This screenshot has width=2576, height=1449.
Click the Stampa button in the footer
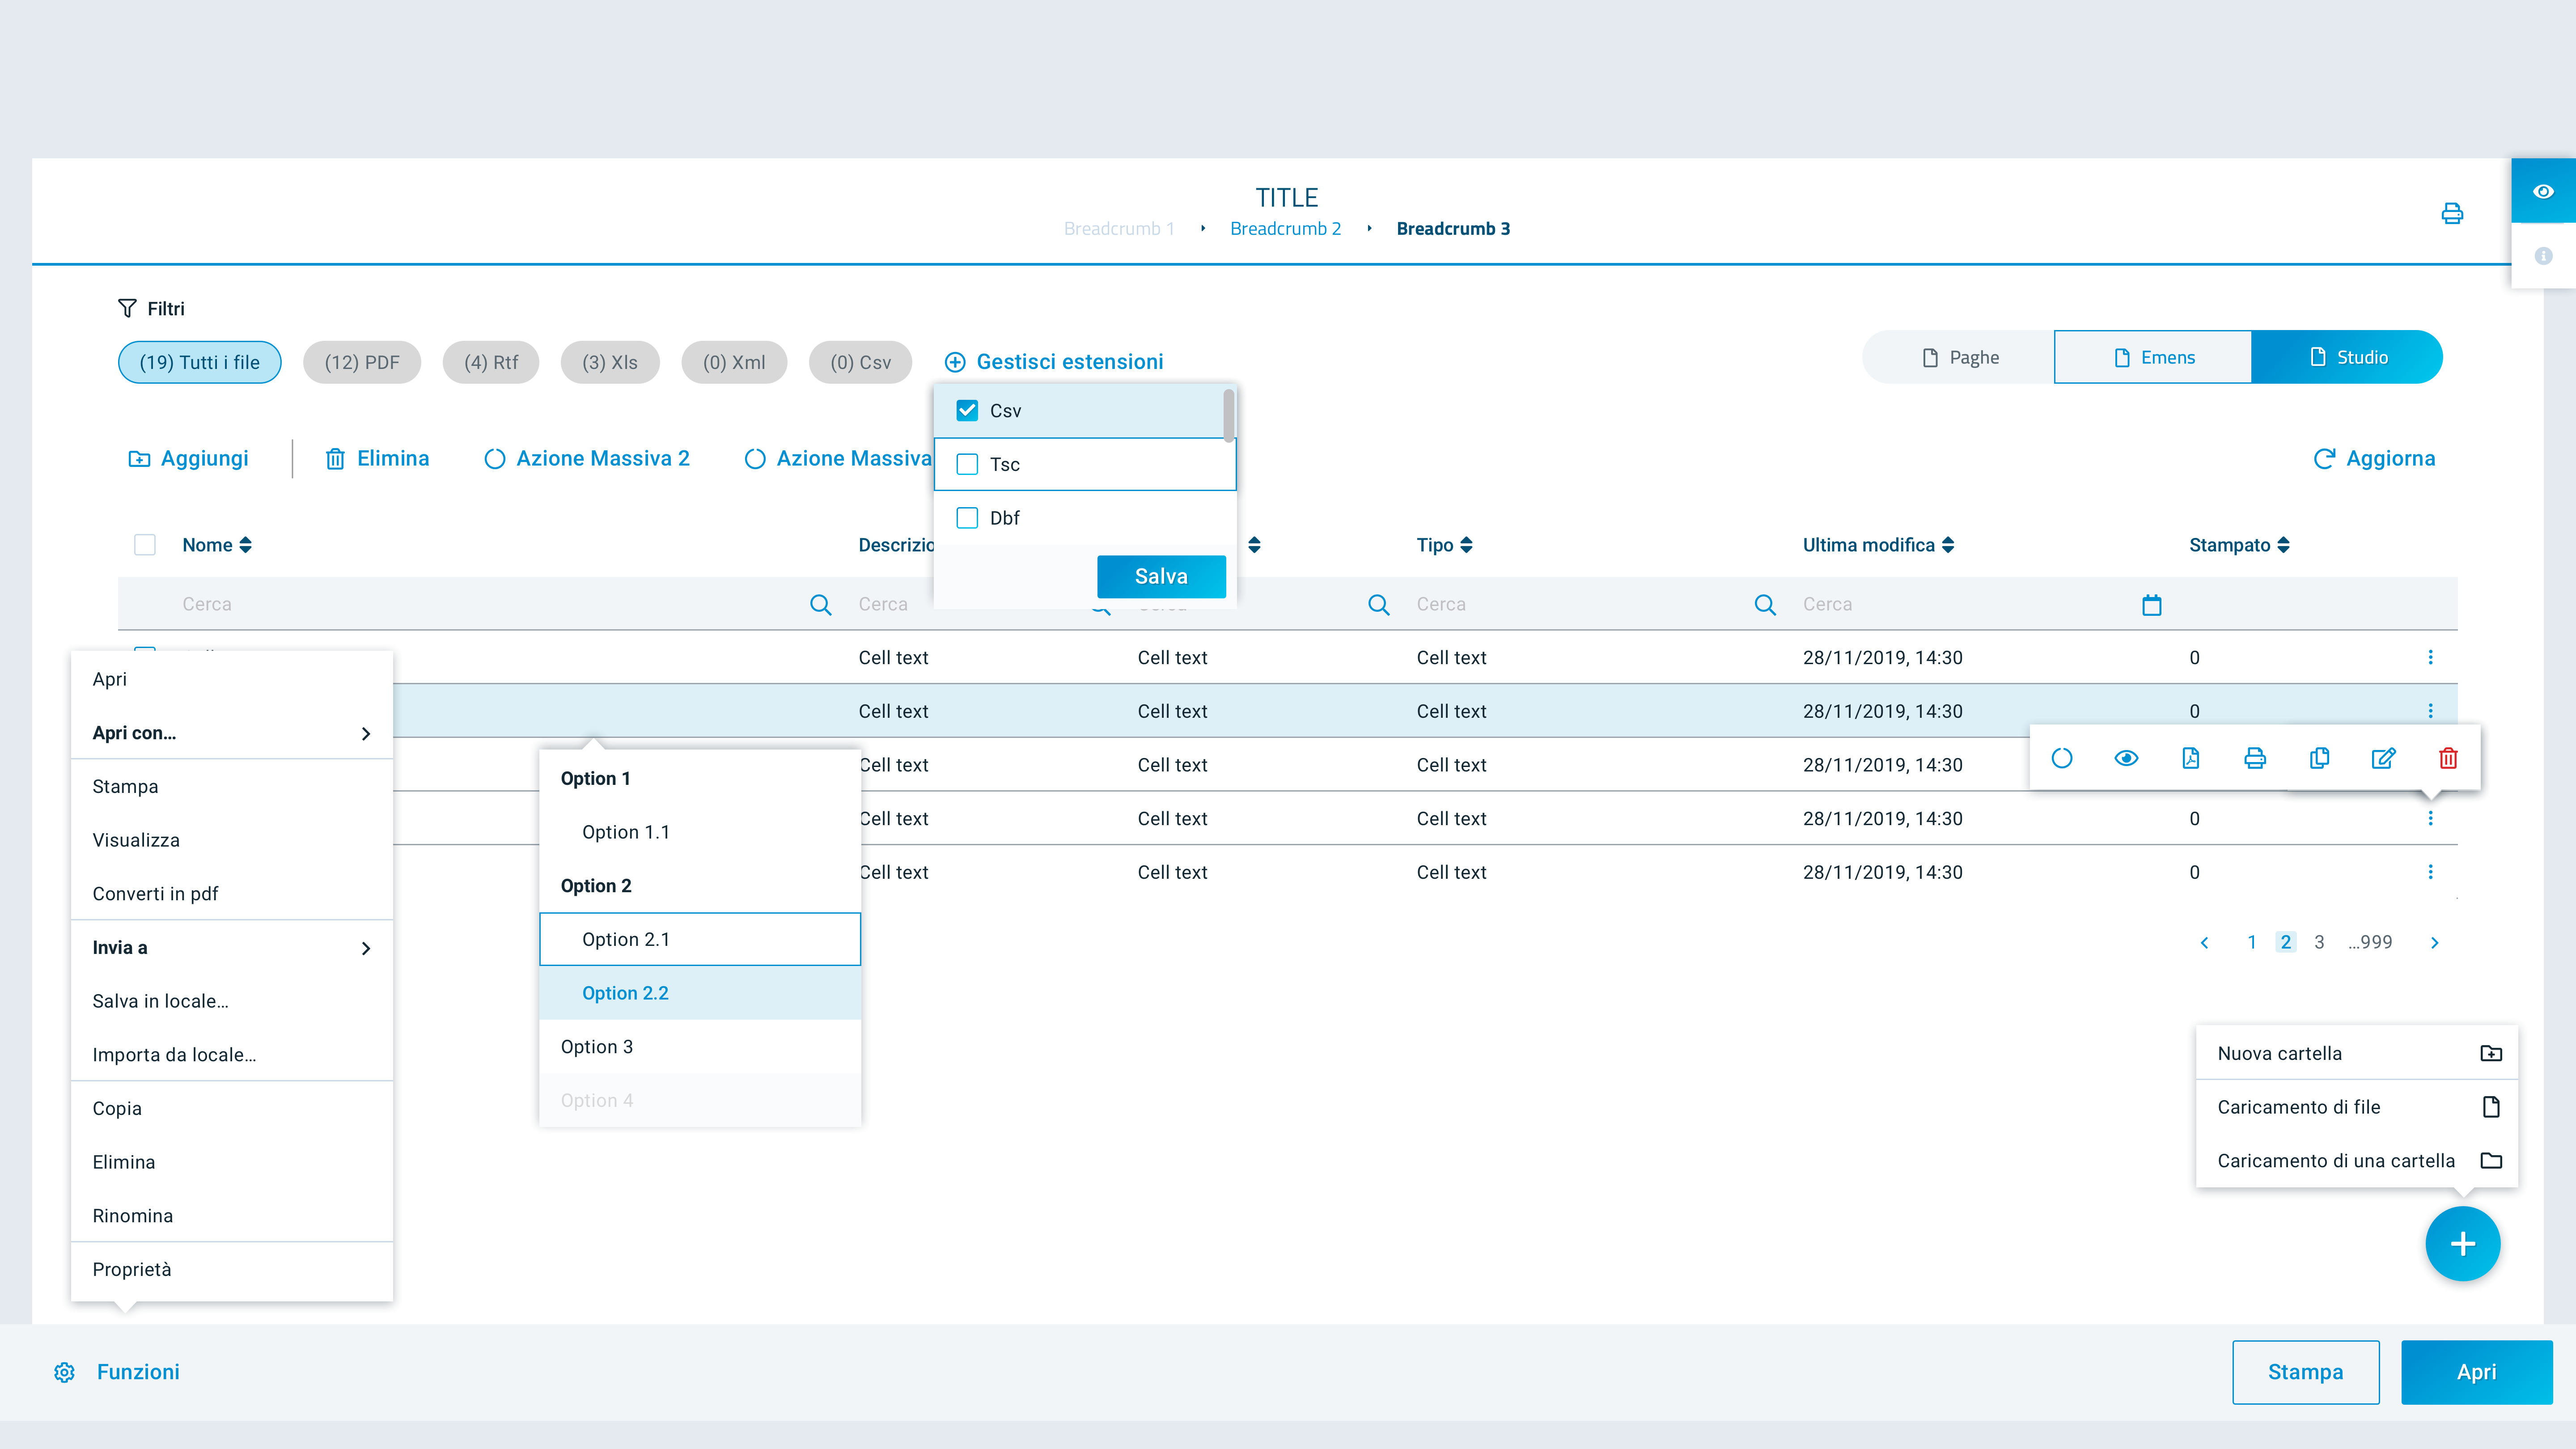[x=2305, y=1372]
